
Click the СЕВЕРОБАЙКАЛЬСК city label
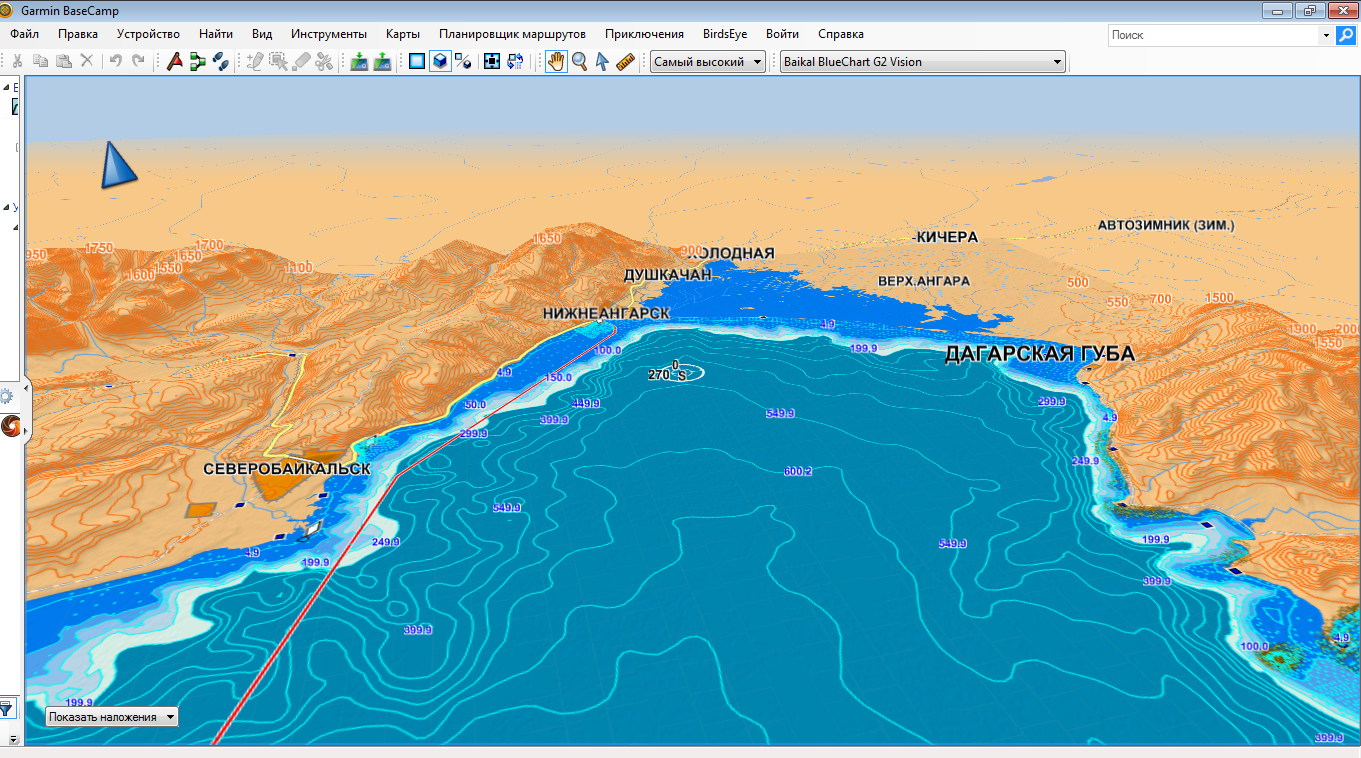click(x=286, y=469)
